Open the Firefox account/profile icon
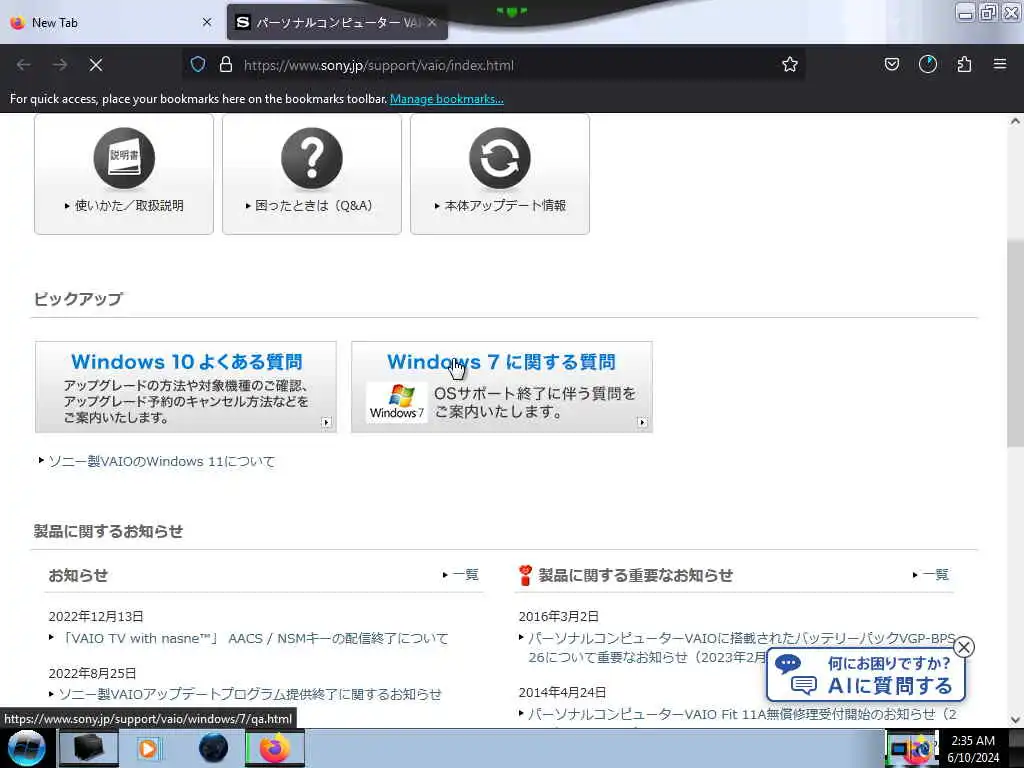The image size is (1024, 768). point(928,65)
